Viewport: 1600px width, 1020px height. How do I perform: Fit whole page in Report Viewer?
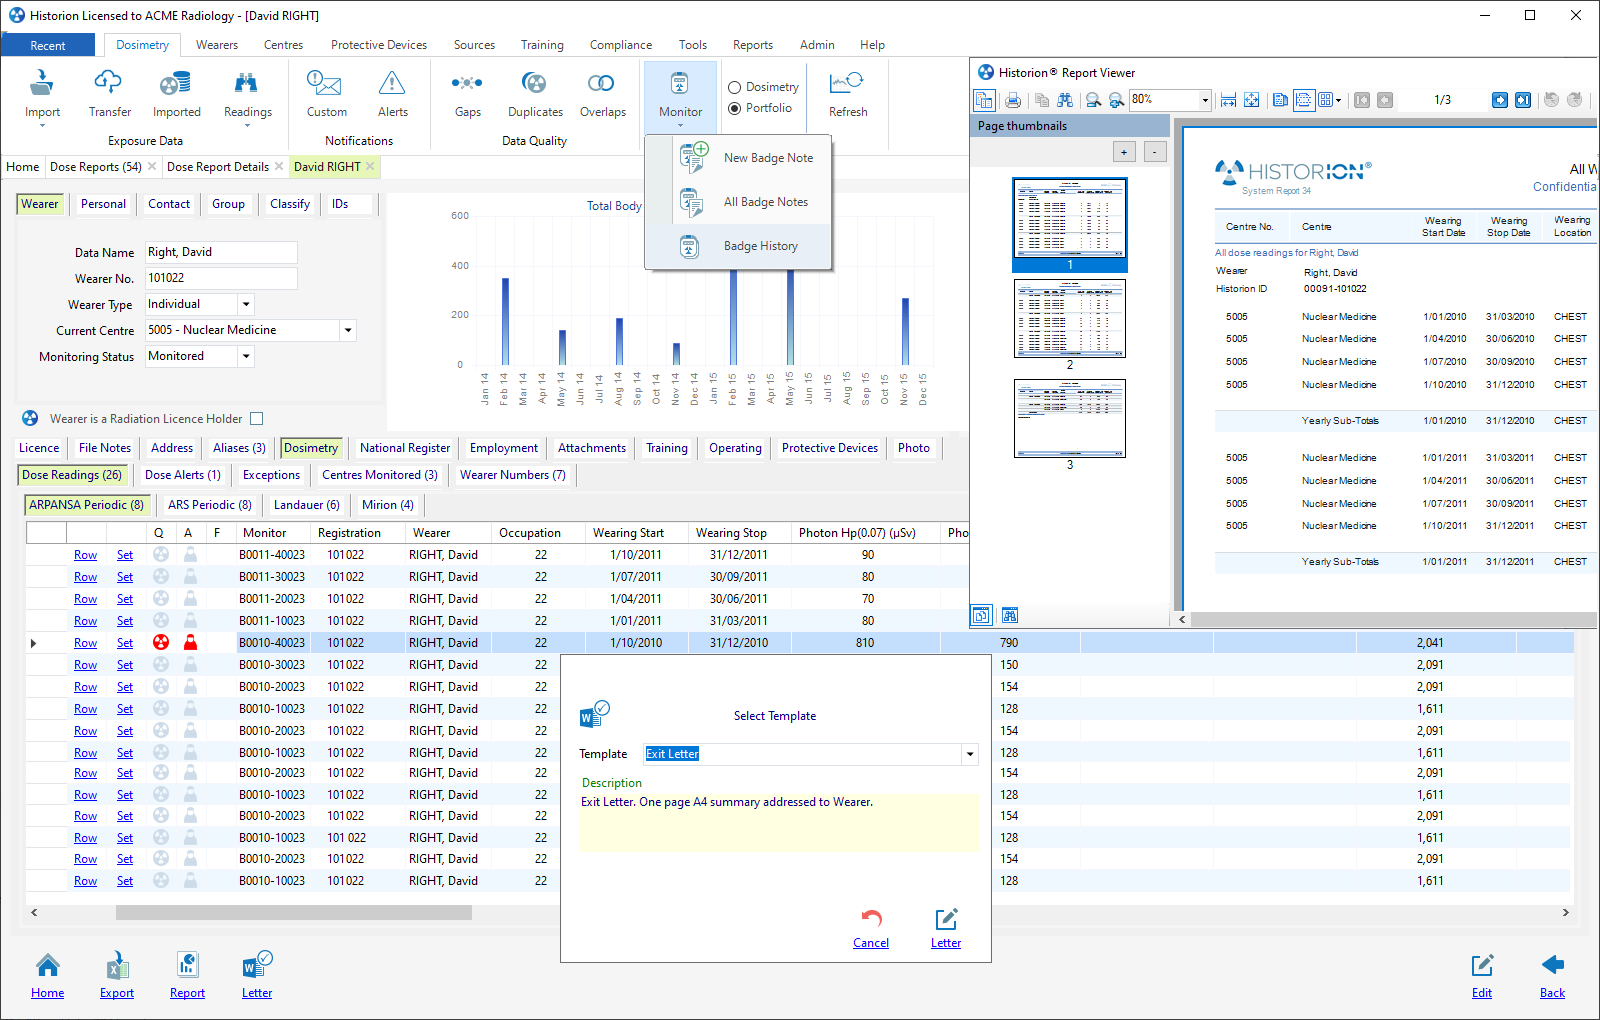click(x=1251, y=100)
